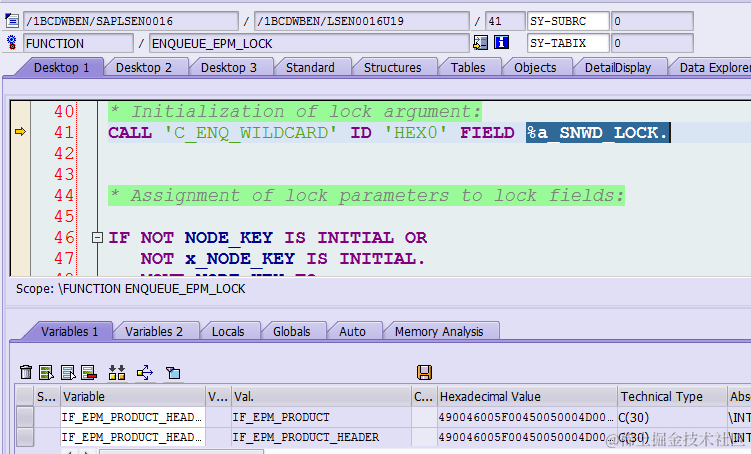
Task: Click the highlighted '%a_SNWD_LOCK.' in line 41
Action: pyautogui.click(x=598, y=133)
